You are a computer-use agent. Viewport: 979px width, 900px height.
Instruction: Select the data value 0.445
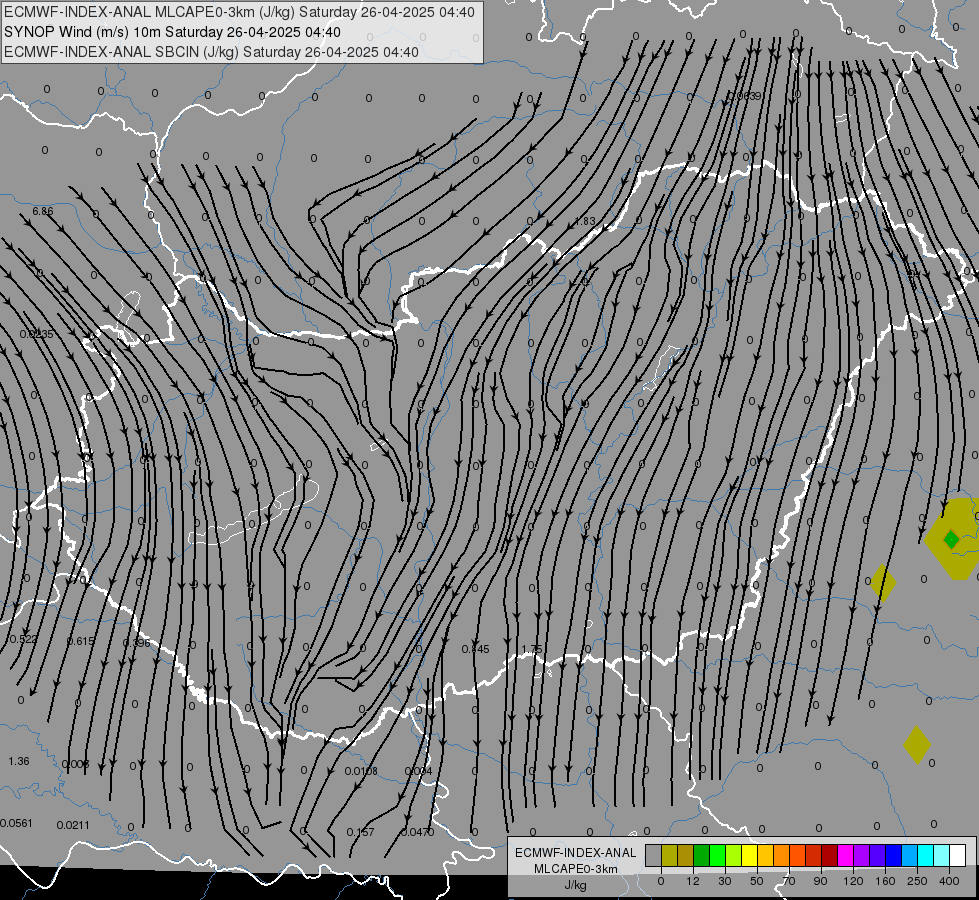coord(475,649)
